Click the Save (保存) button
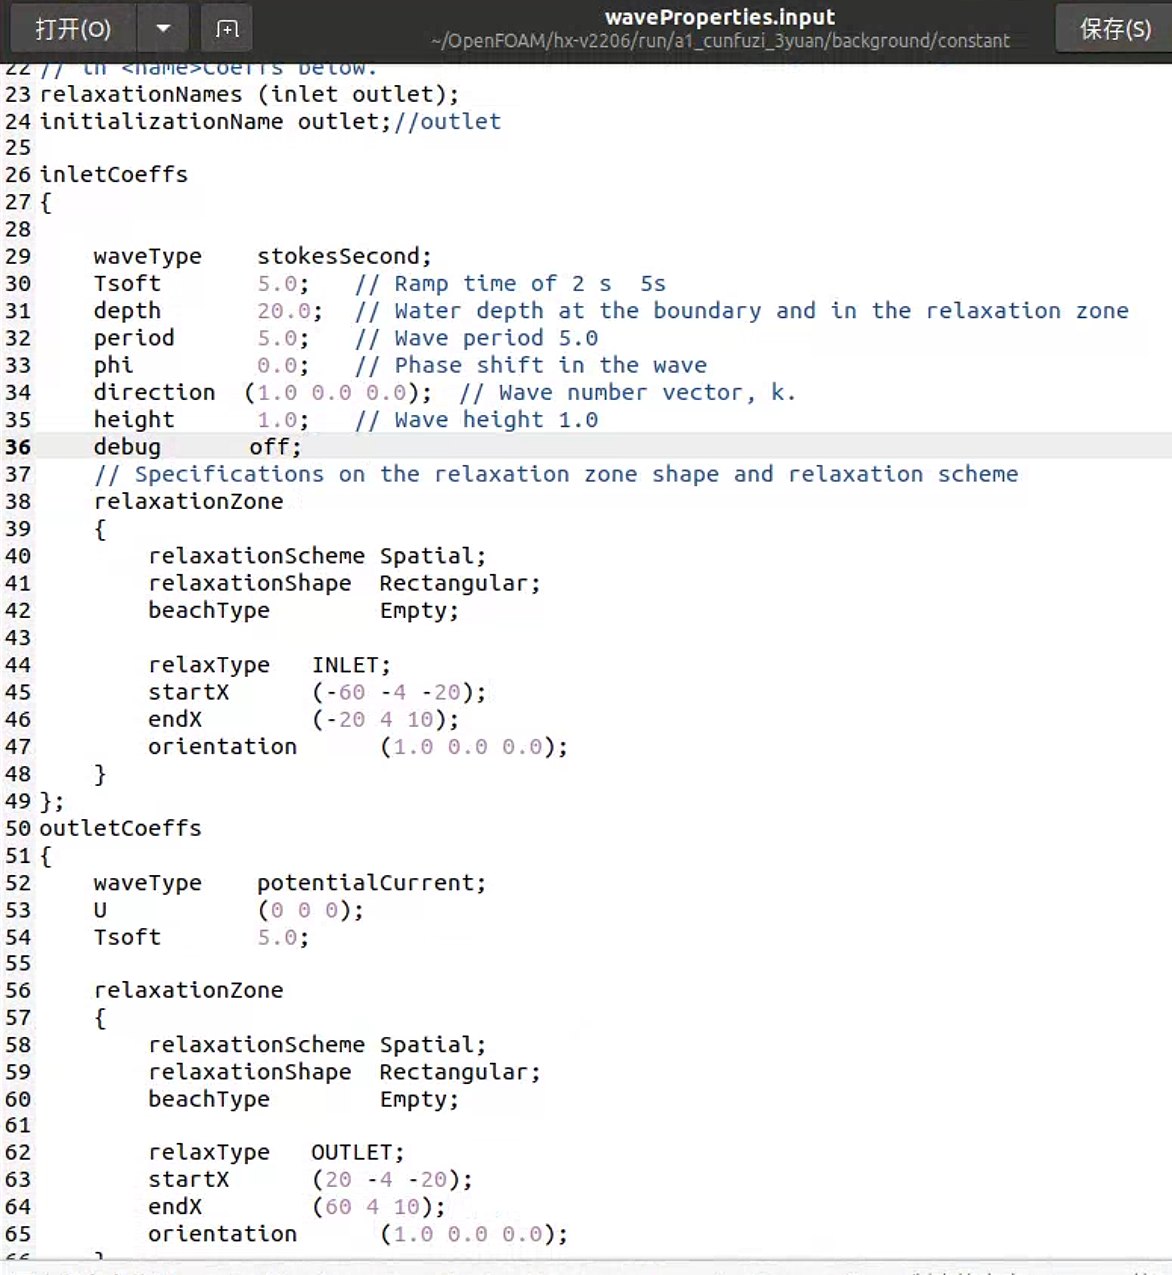 click(x=1114, y=29)
